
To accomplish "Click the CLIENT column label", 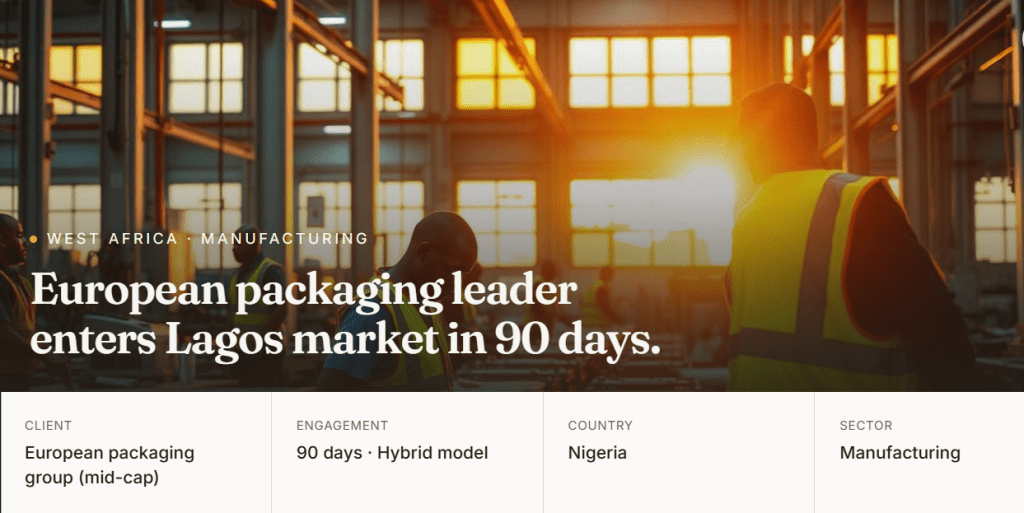I will [48, 425].
